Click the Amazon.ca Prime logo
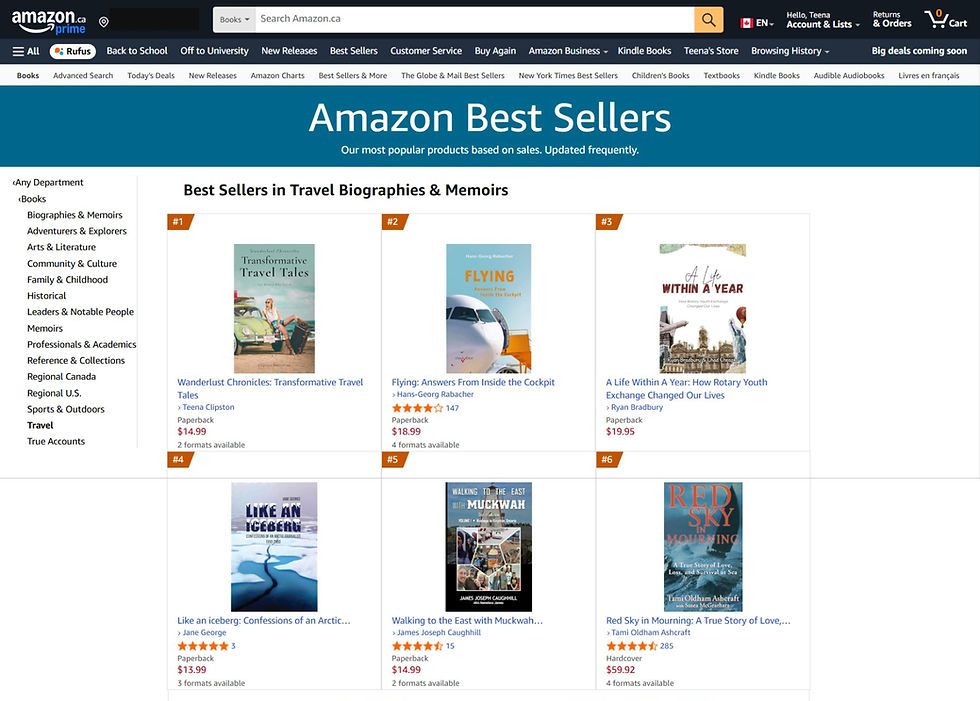Image resolution: width=980 pixels, height=701 pixels. [x=50, y=20]
